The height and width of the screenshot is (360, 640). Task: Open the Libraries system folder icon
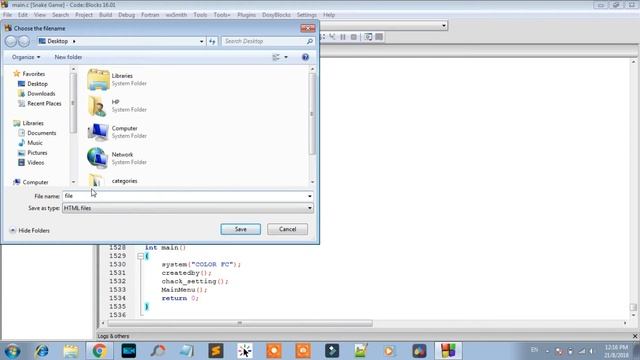(x=98, y=80)
